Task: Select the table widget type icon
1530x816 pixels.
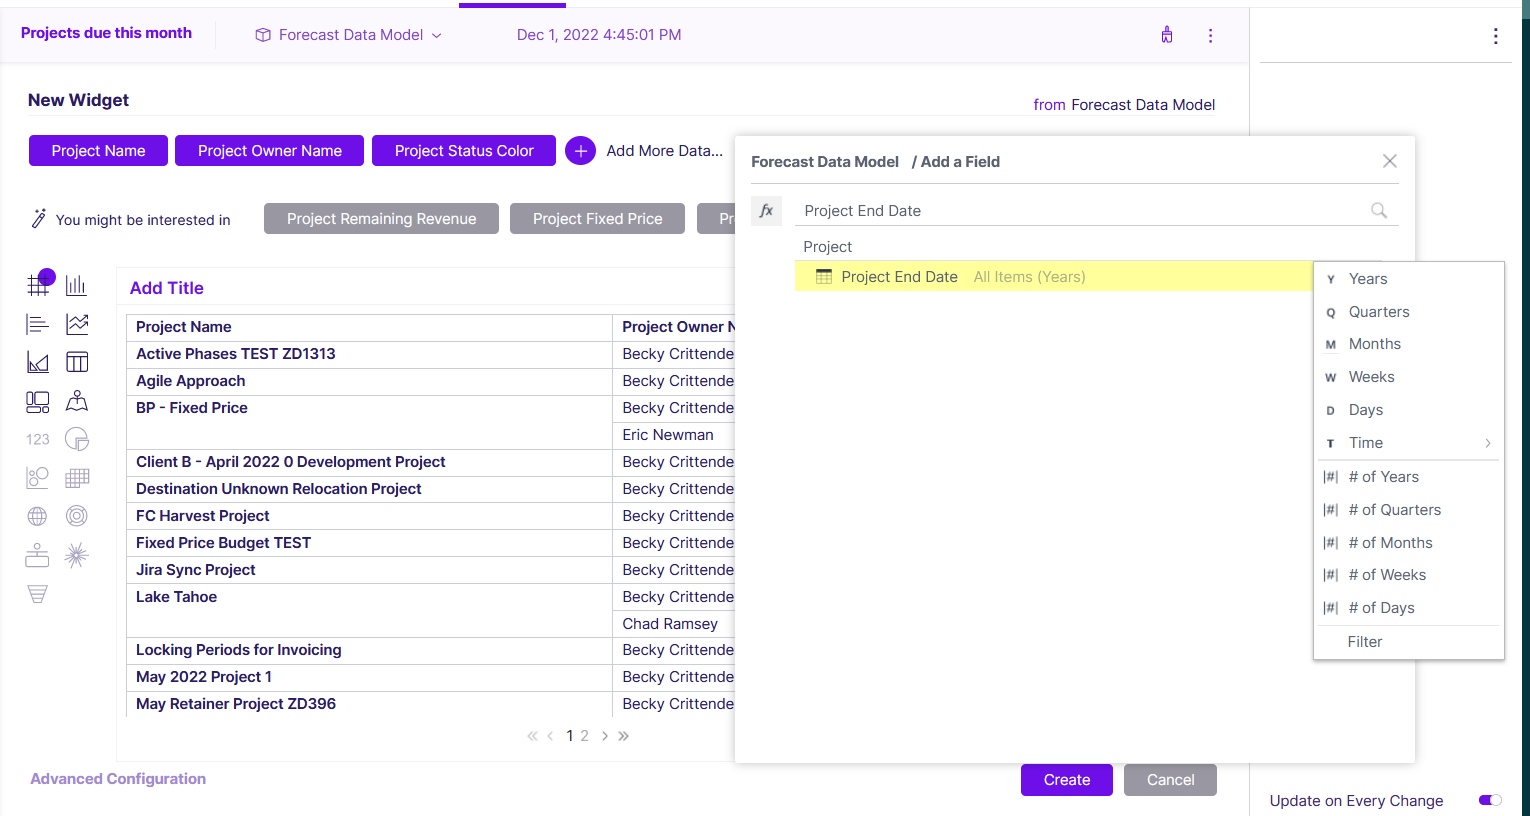Action: 77,362
